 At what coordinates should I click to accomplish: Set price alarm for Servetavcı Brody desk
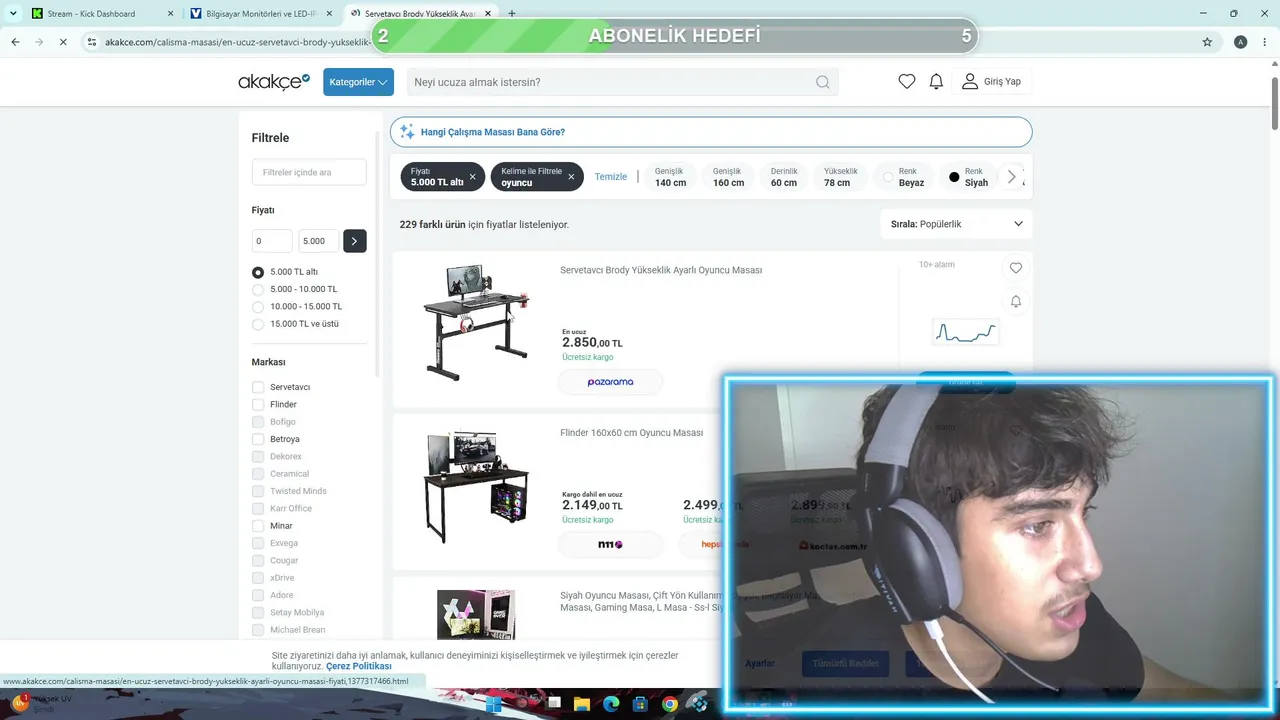coord(1016,301)
